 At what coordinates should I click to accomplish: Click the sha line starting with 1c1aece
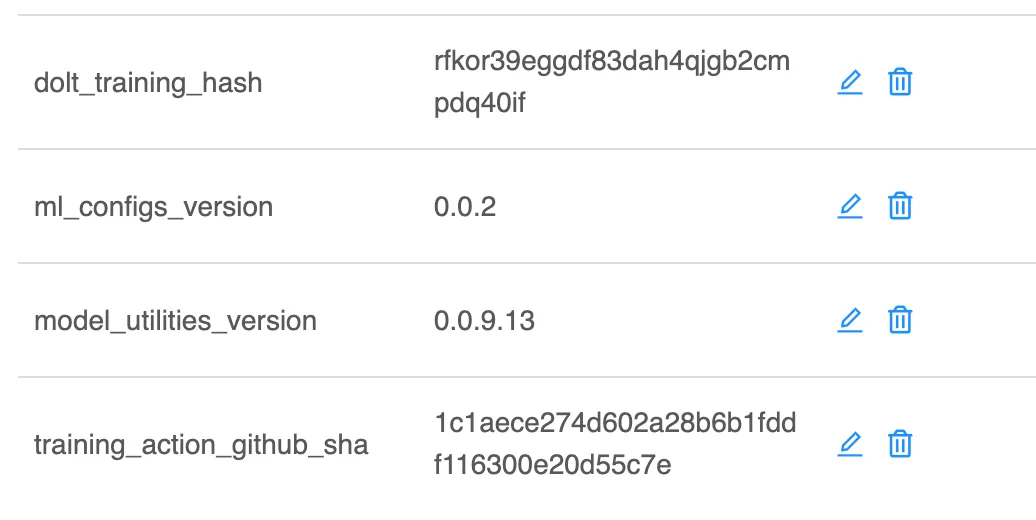click(615, 424)
